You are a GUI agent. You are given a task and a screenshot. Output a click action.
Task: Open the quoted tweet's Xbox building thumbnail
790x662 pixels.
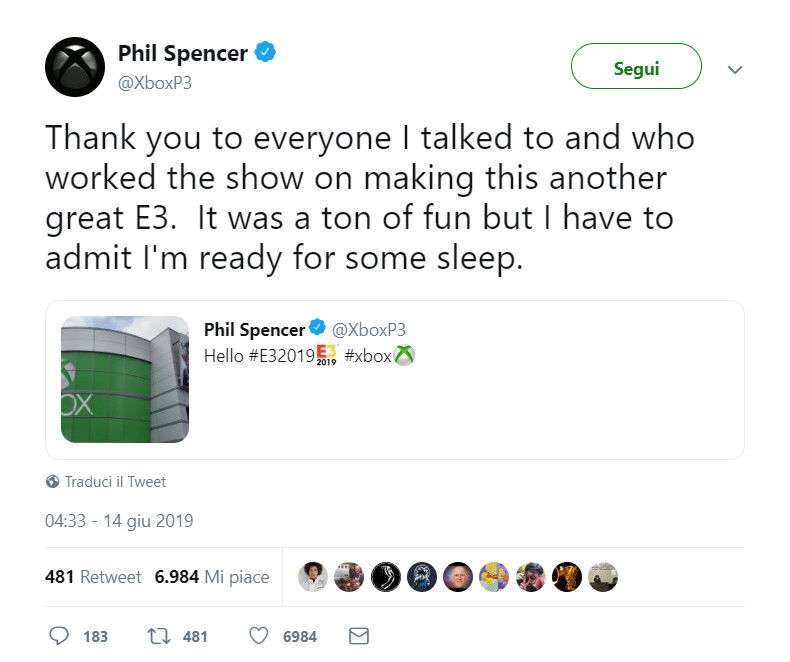(124, 379)
